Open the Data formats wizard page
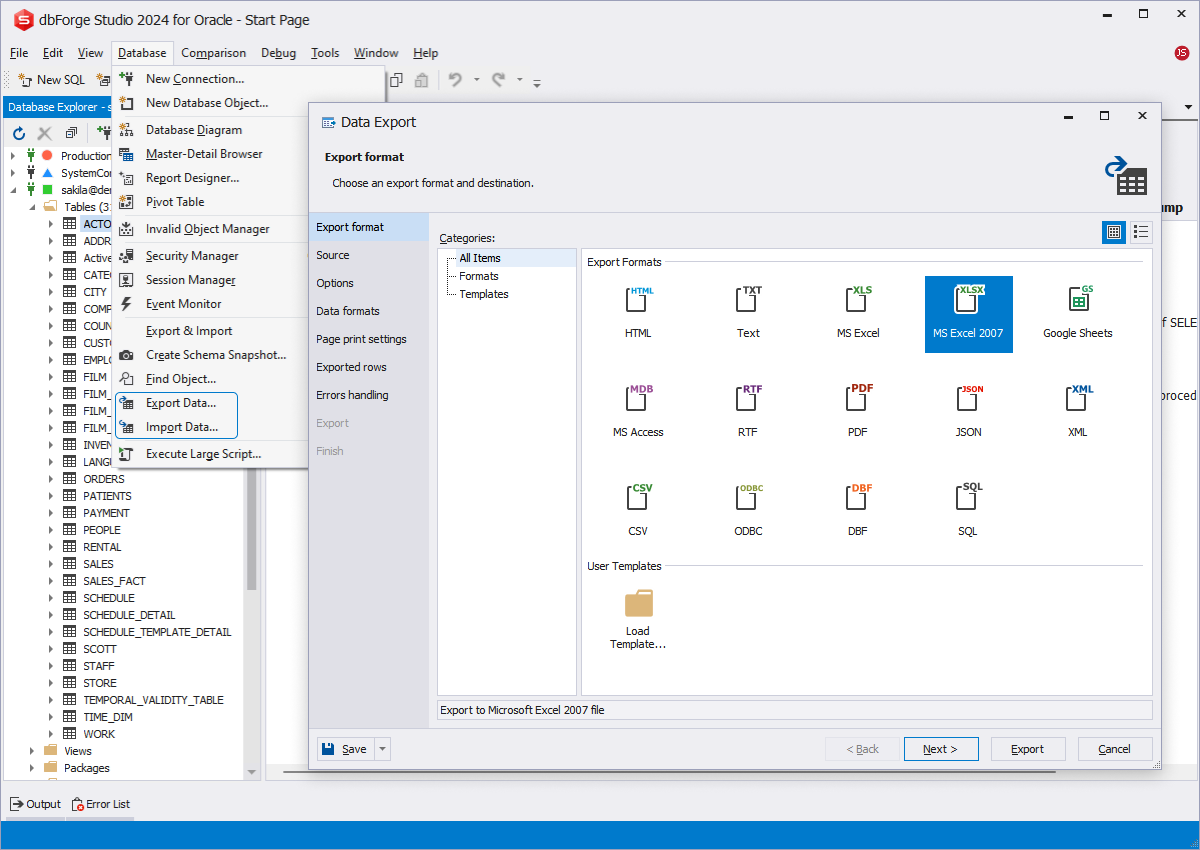Viewport: 1200px width, 850px height. click(348, 311)
